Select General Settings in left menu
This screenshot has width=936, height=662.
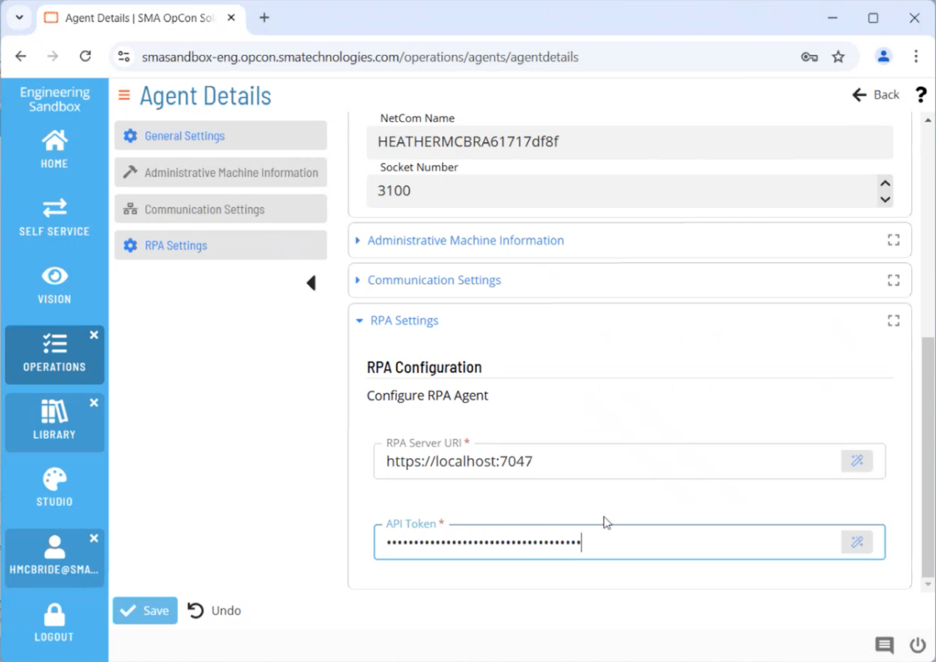click(x=221, y=136)
